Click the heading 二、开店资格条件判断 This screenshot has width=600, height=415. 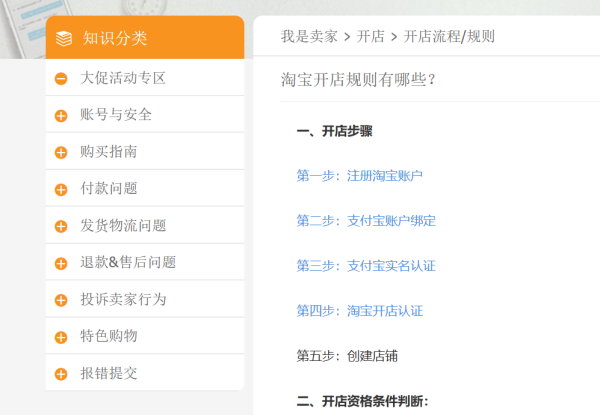(x=362, y=401)
